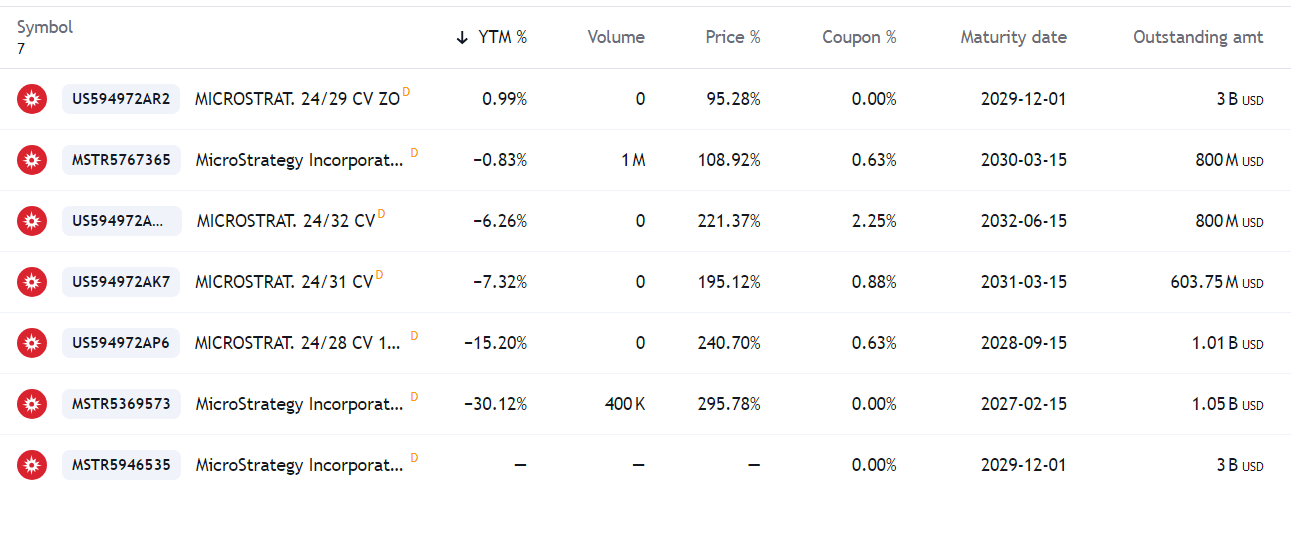Click the logo icon beside US594972AK7
Screen dimensions: 1291x543
coord(32,282)
